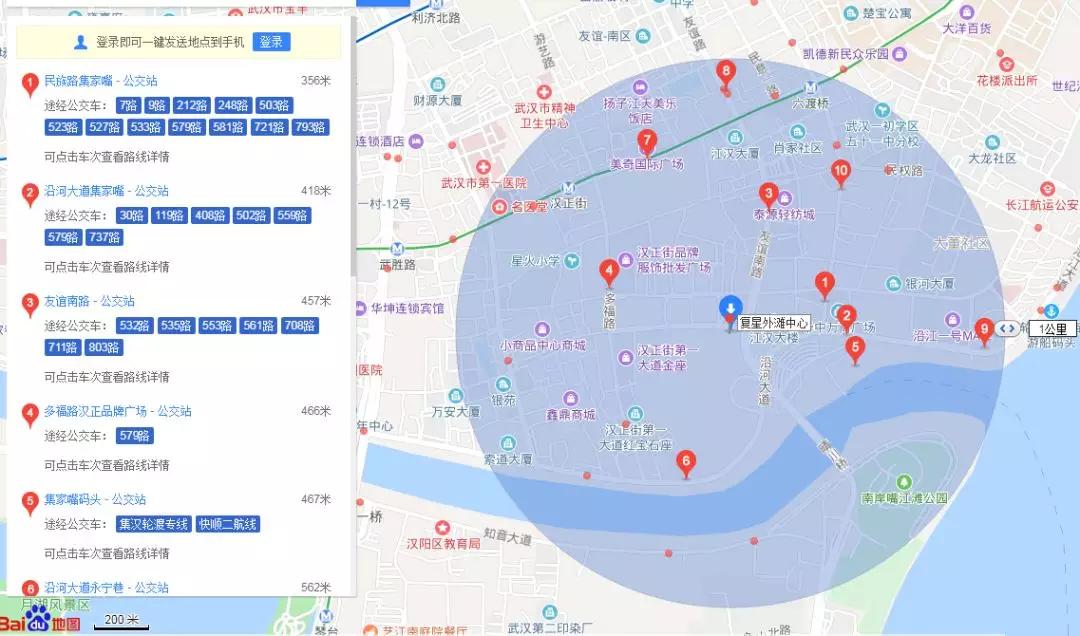Select bus route 9路
The image size is (1080, 636).
pyautogui.click(x=157, y=105)
